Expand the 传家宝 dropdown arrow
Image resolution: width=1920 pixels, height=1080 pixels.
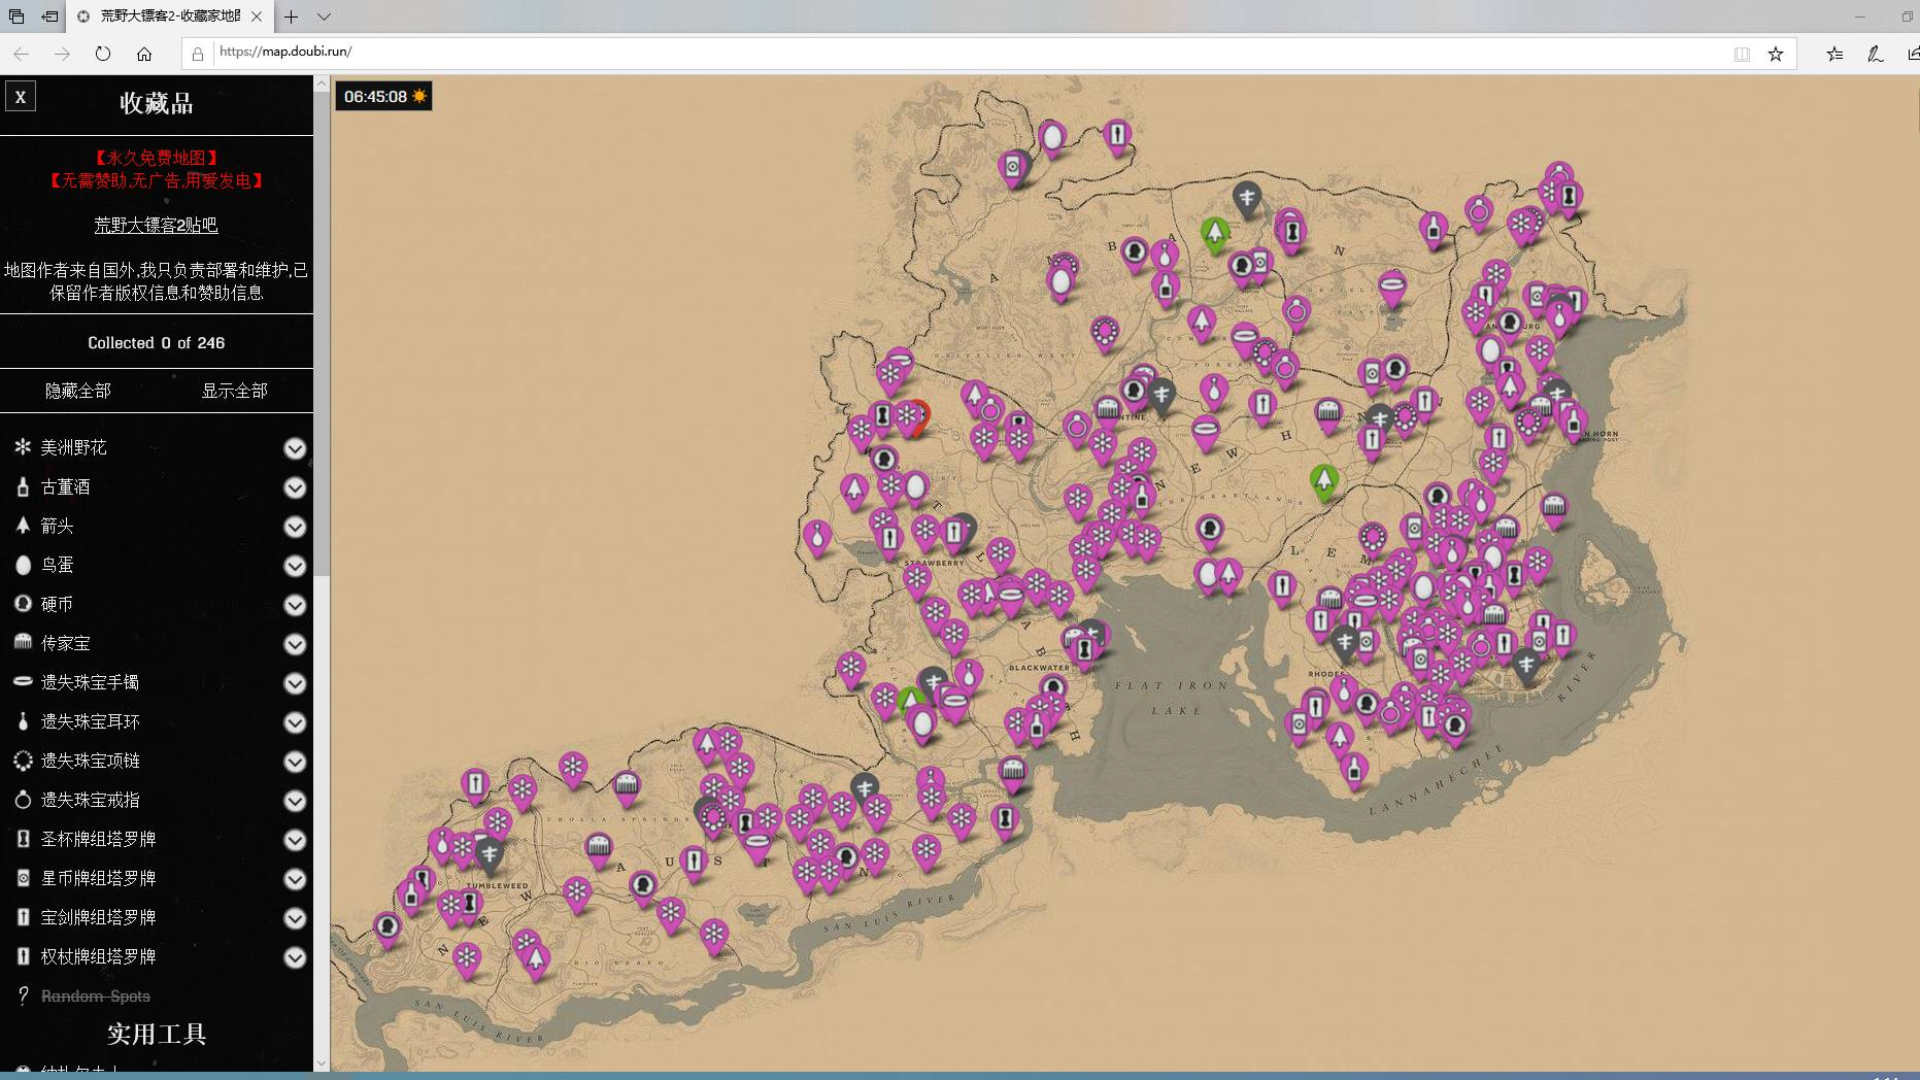[294, 644]
